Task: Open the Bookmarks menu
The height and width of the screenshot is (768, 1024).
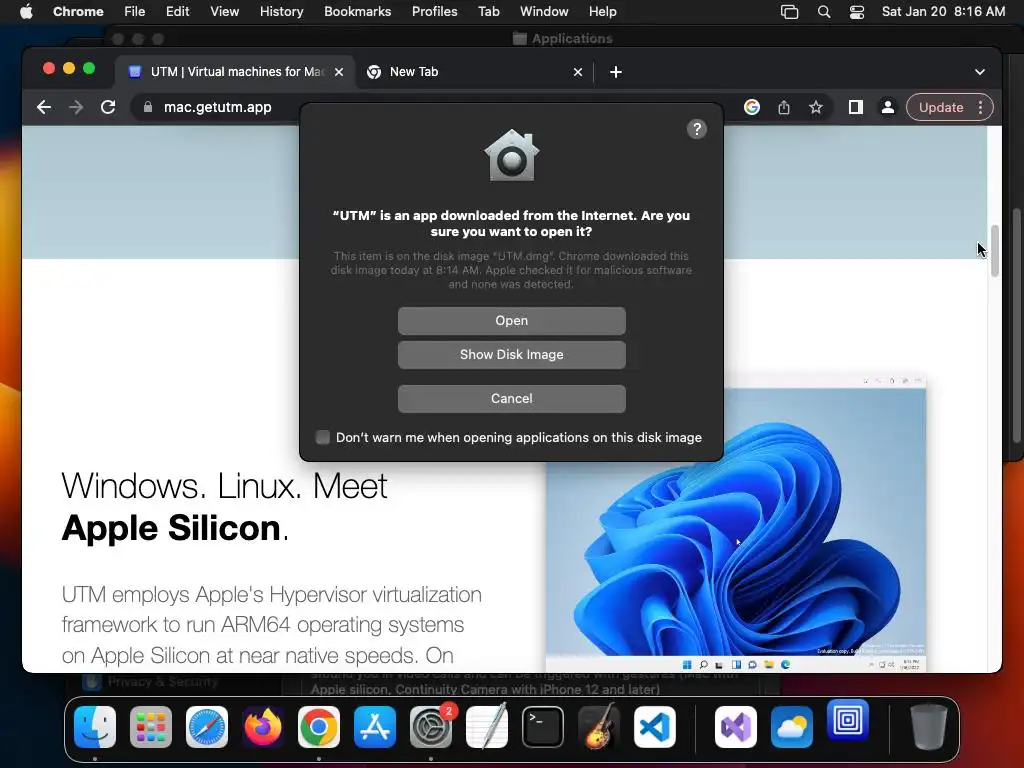Action: coord(357,11)
